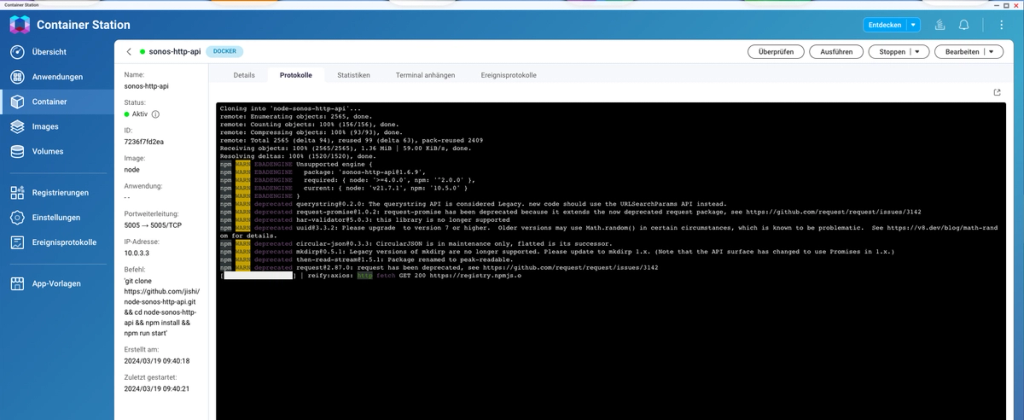This screenshot has height=420, width=1024.
Task: Click the sonos-http-api header title
Action: [x=174, y=52]
